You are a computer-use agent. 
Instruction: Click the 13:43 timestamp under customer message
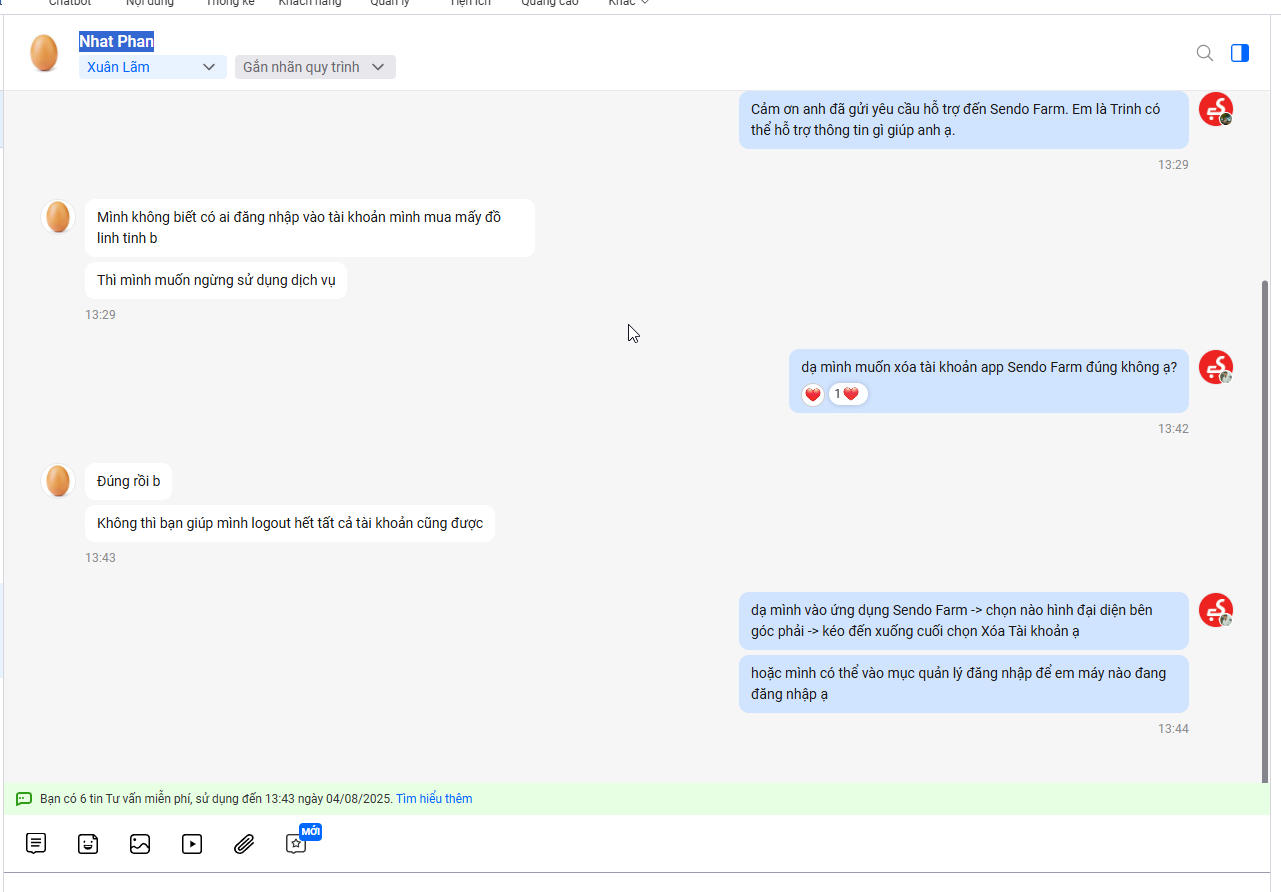click(x=100, y=558)
